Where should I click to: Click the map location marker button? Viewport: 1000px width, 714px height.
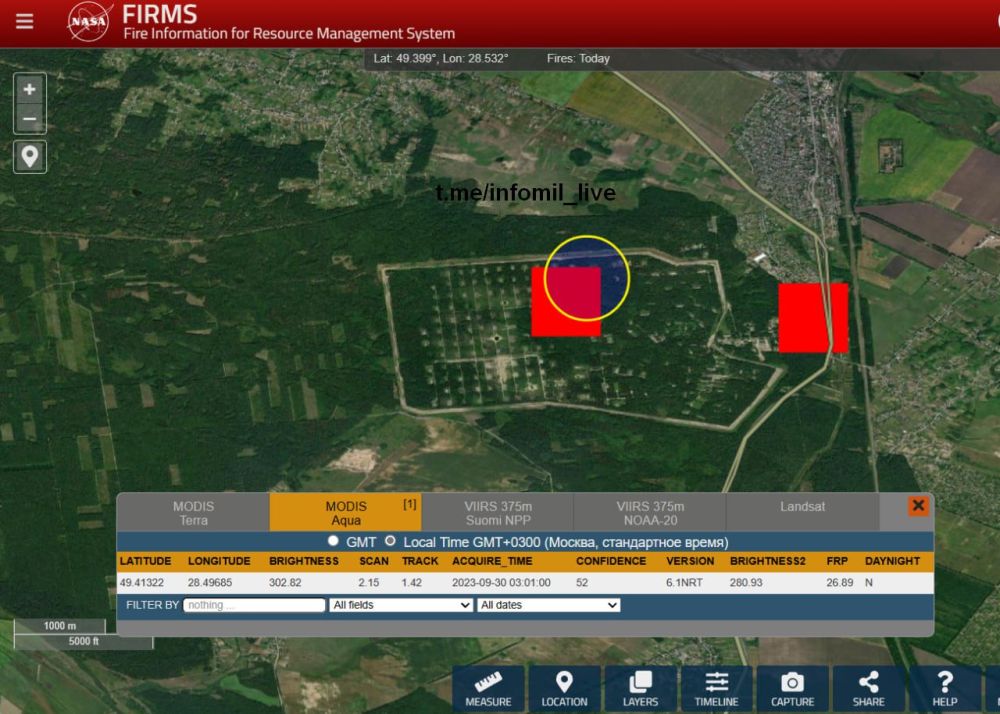[x=30, y=156]
